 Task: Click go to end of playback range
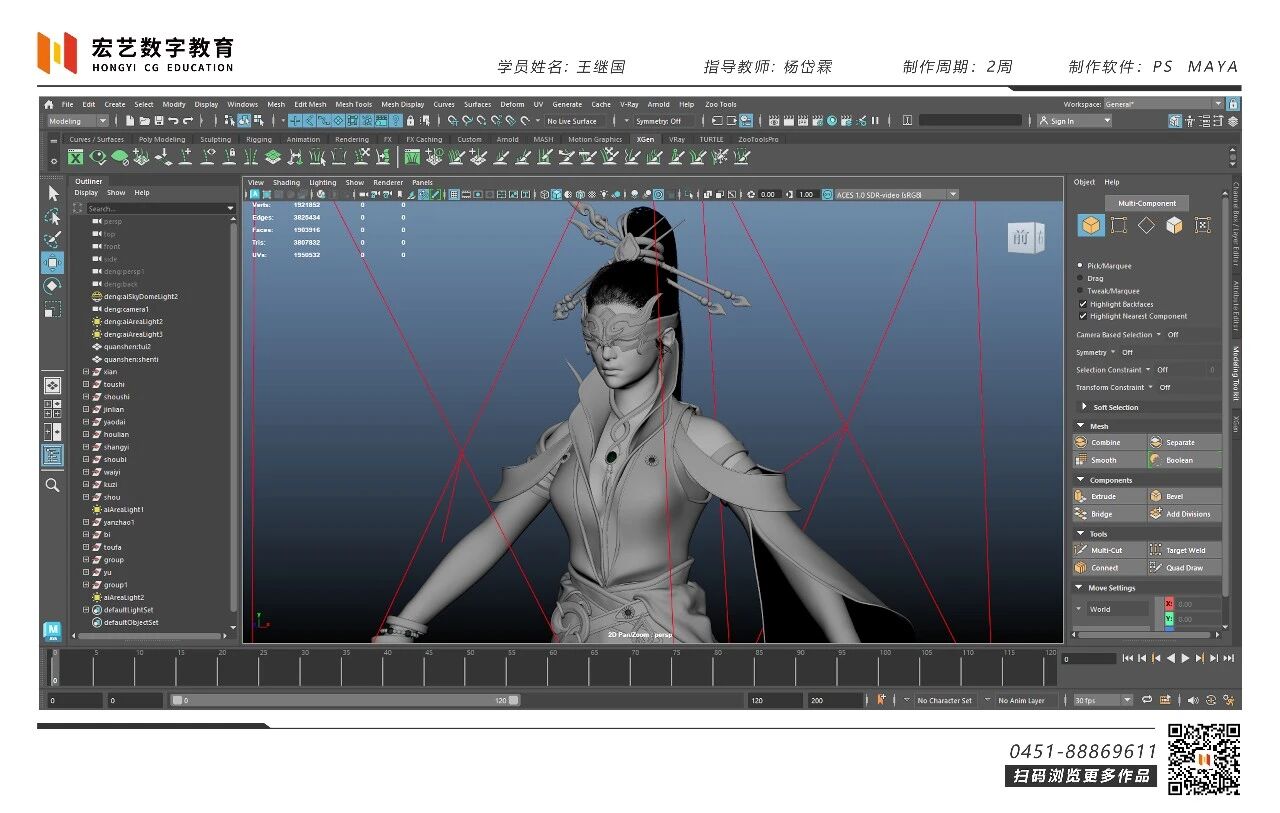pyautogui.click(x=1229, y=658)
